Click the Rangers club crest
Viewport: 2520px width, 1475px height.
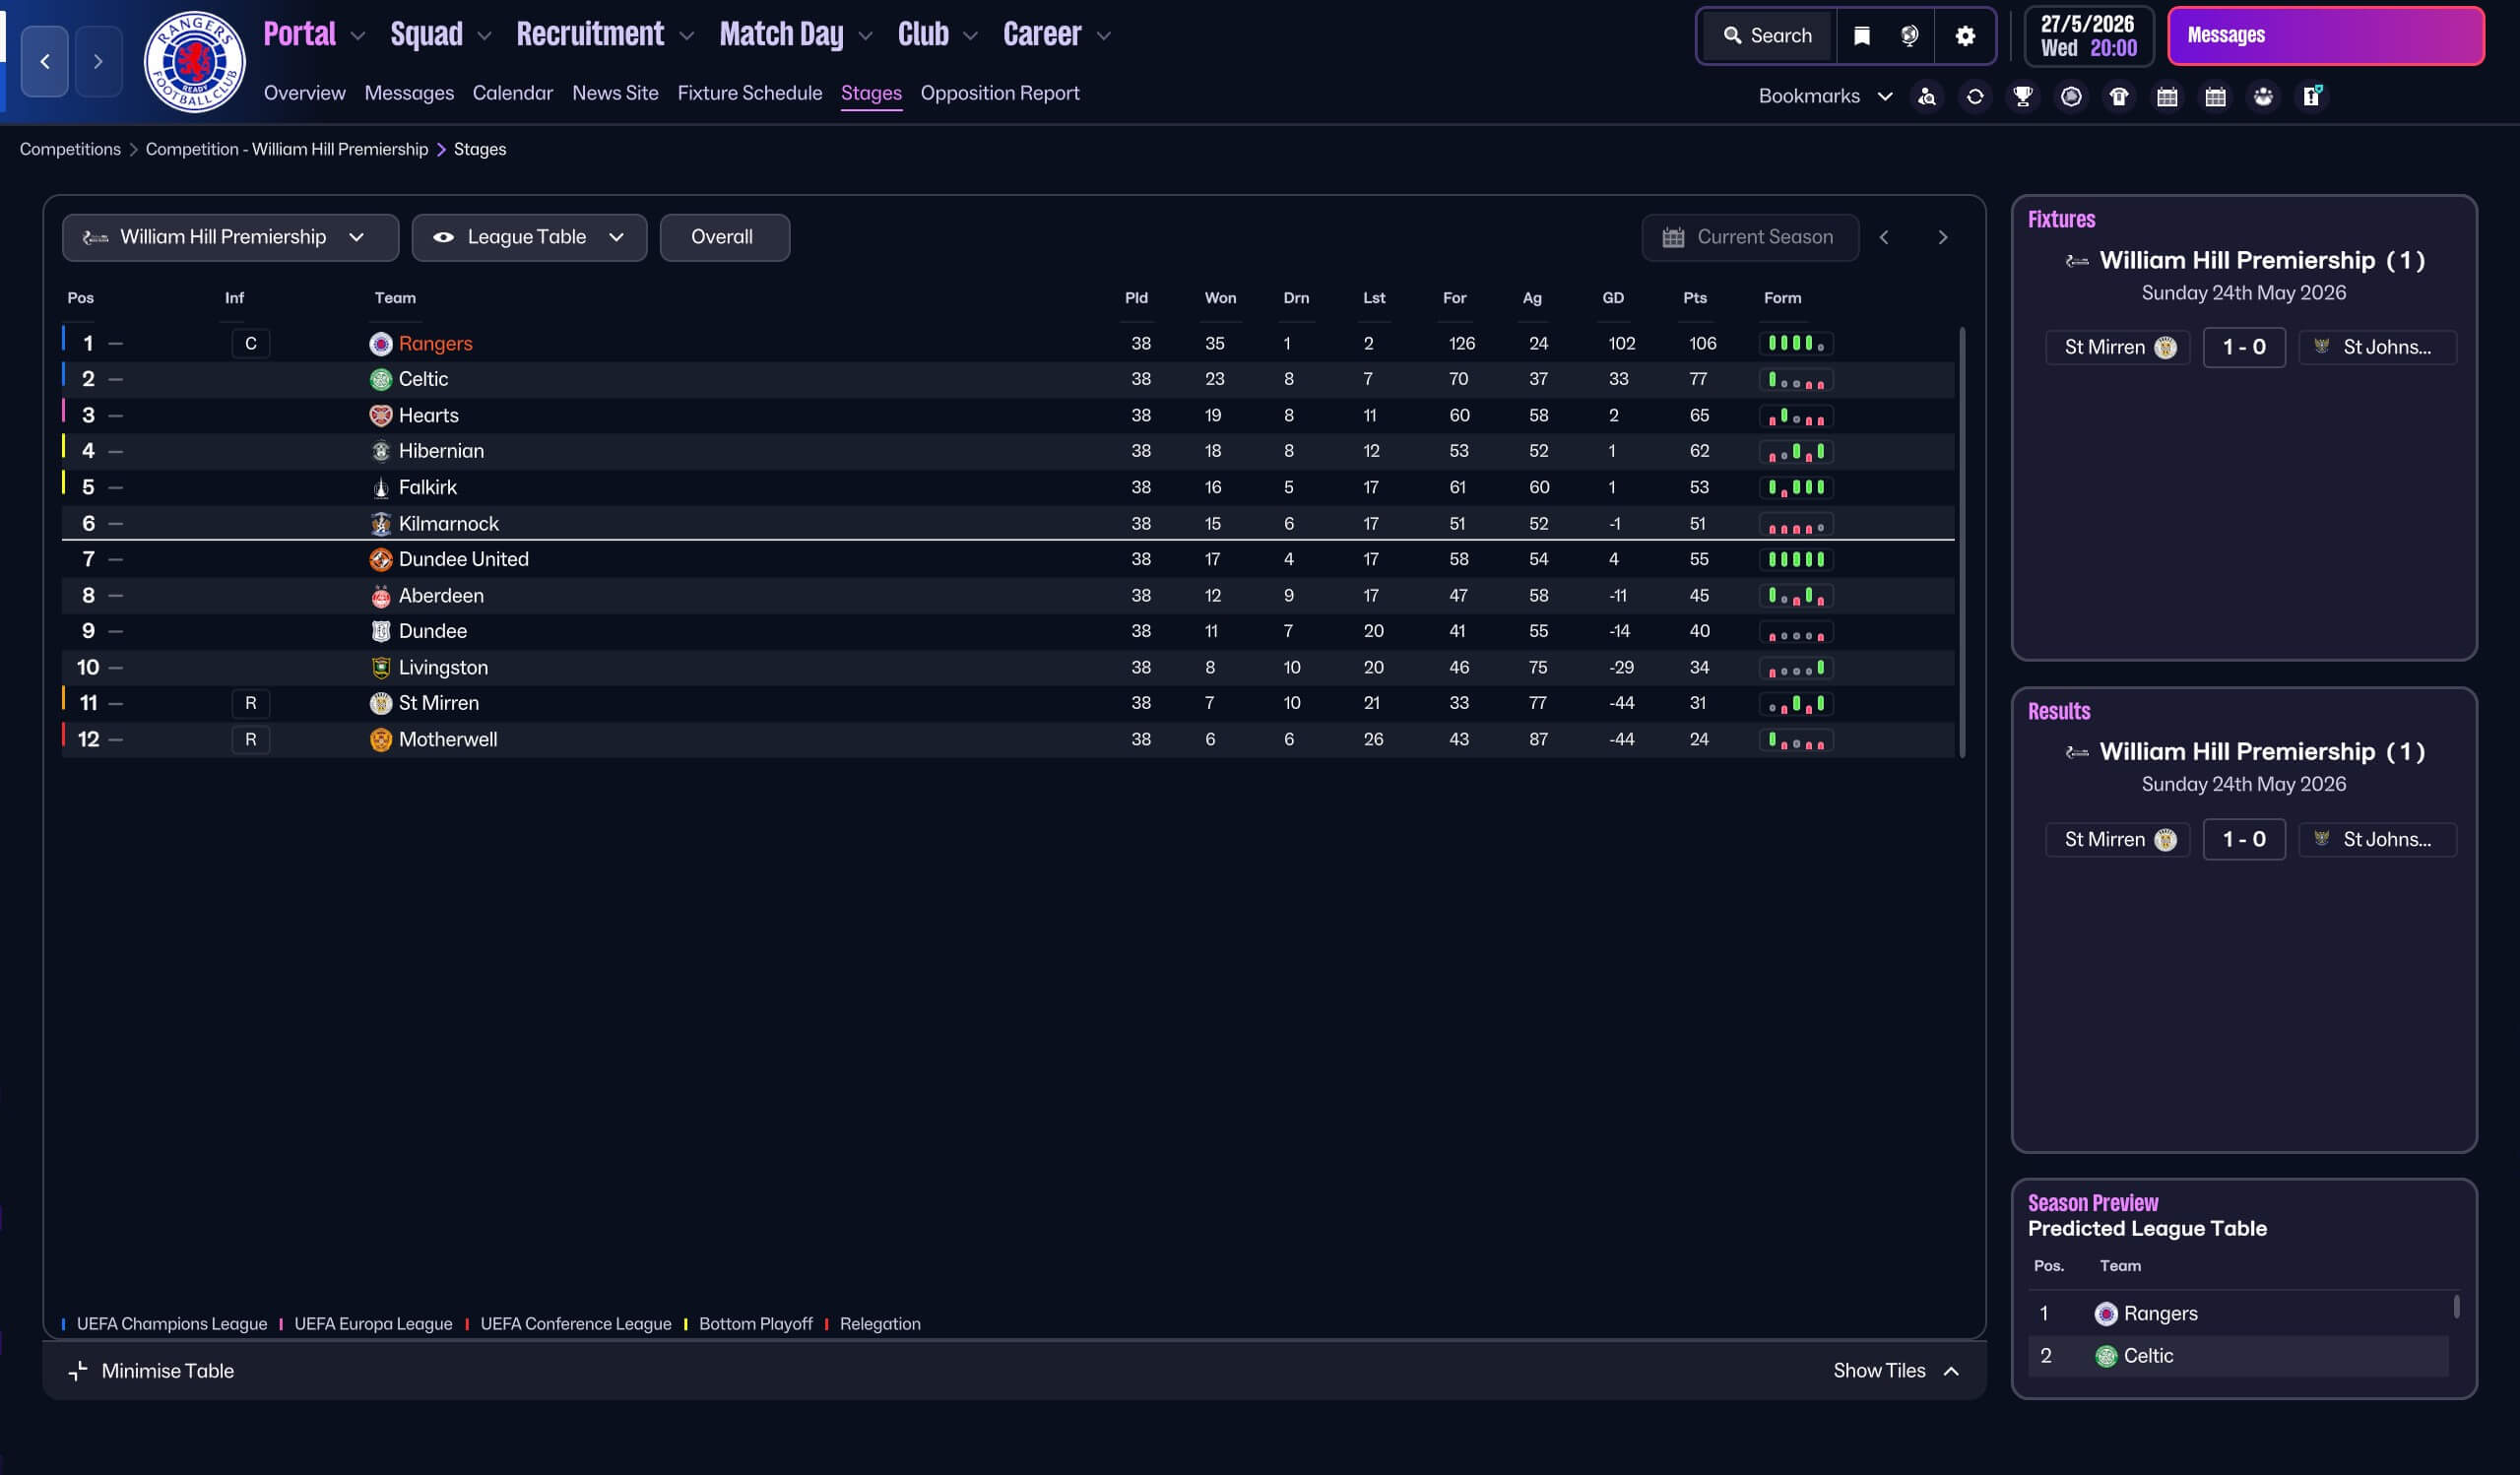click(x=194, y=62)
